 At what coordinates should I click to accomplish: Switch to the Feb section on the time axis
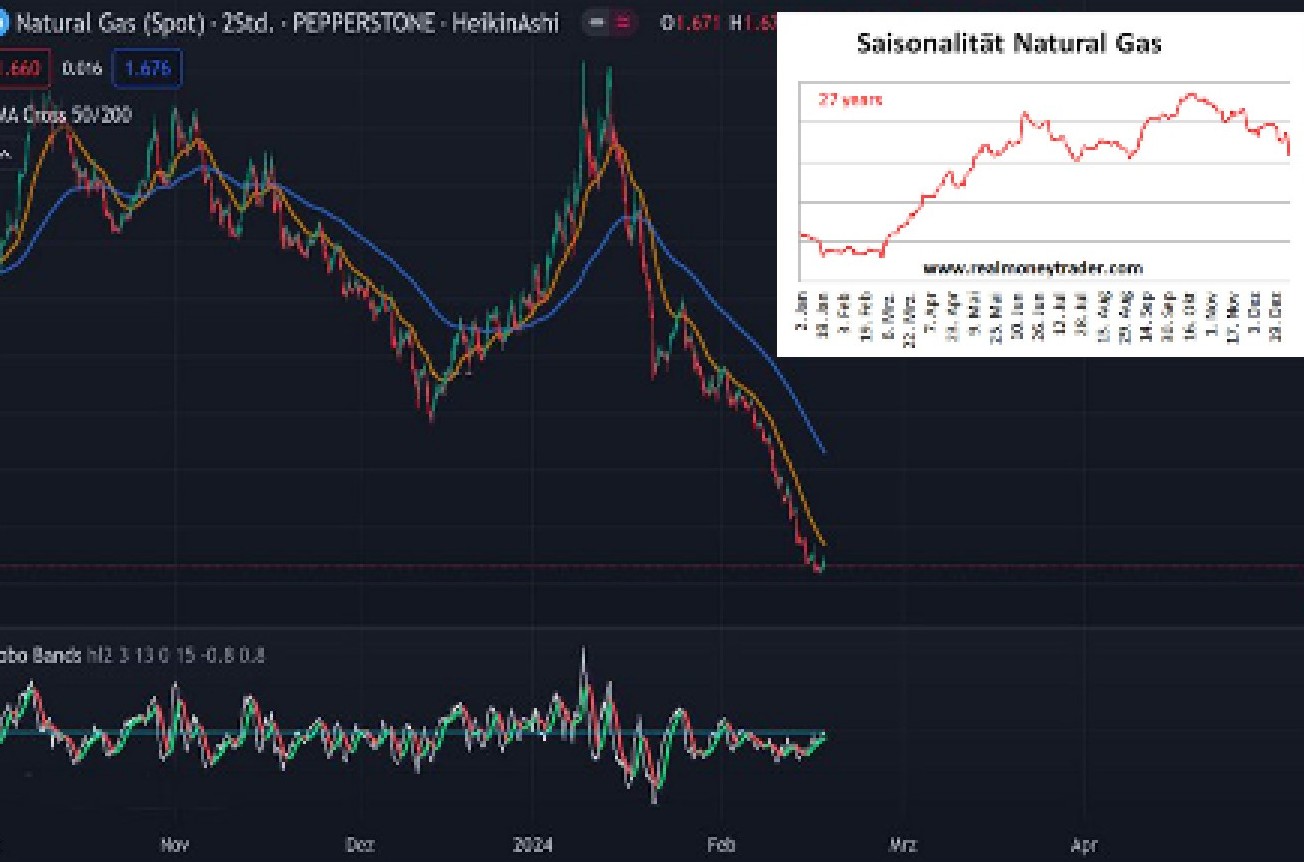click(x=722, y=844)
